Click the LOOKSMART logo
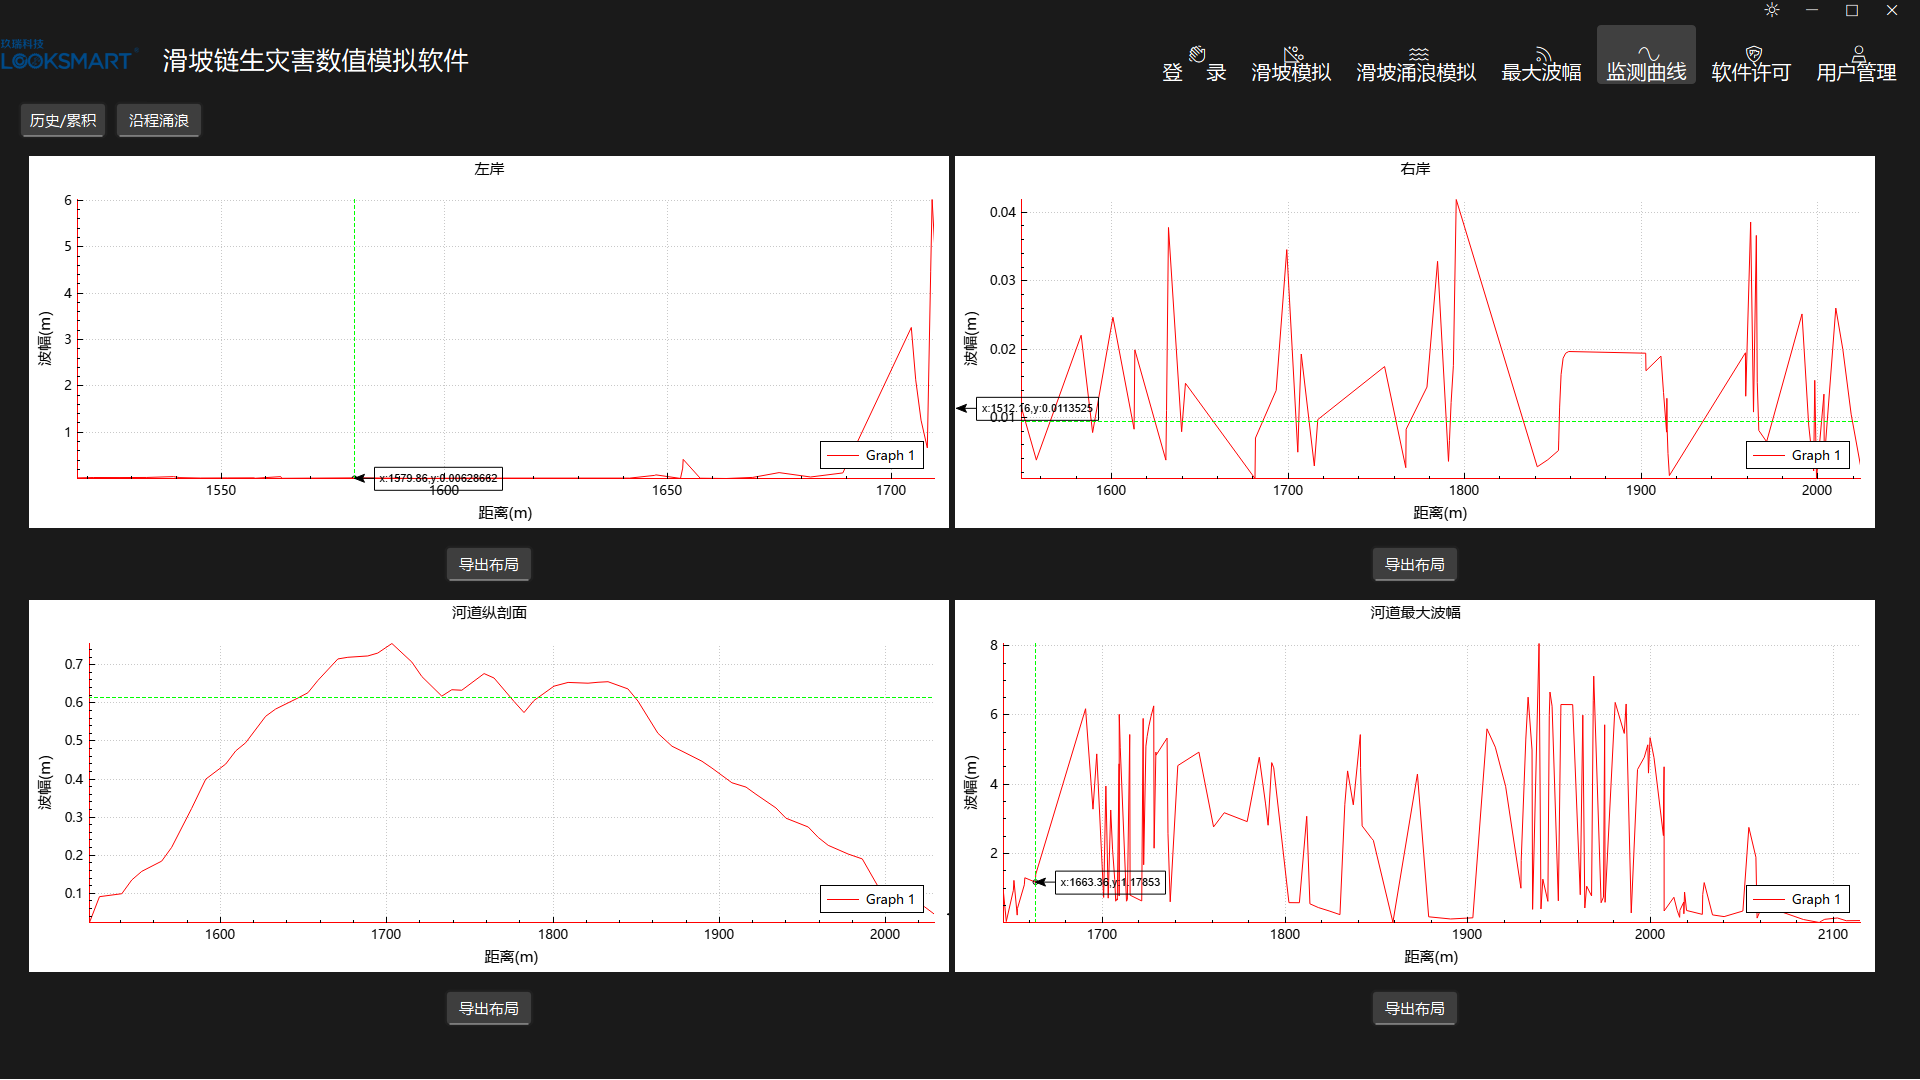The height and width of the screenshot is (1080, 1920). tap(68, 59)
